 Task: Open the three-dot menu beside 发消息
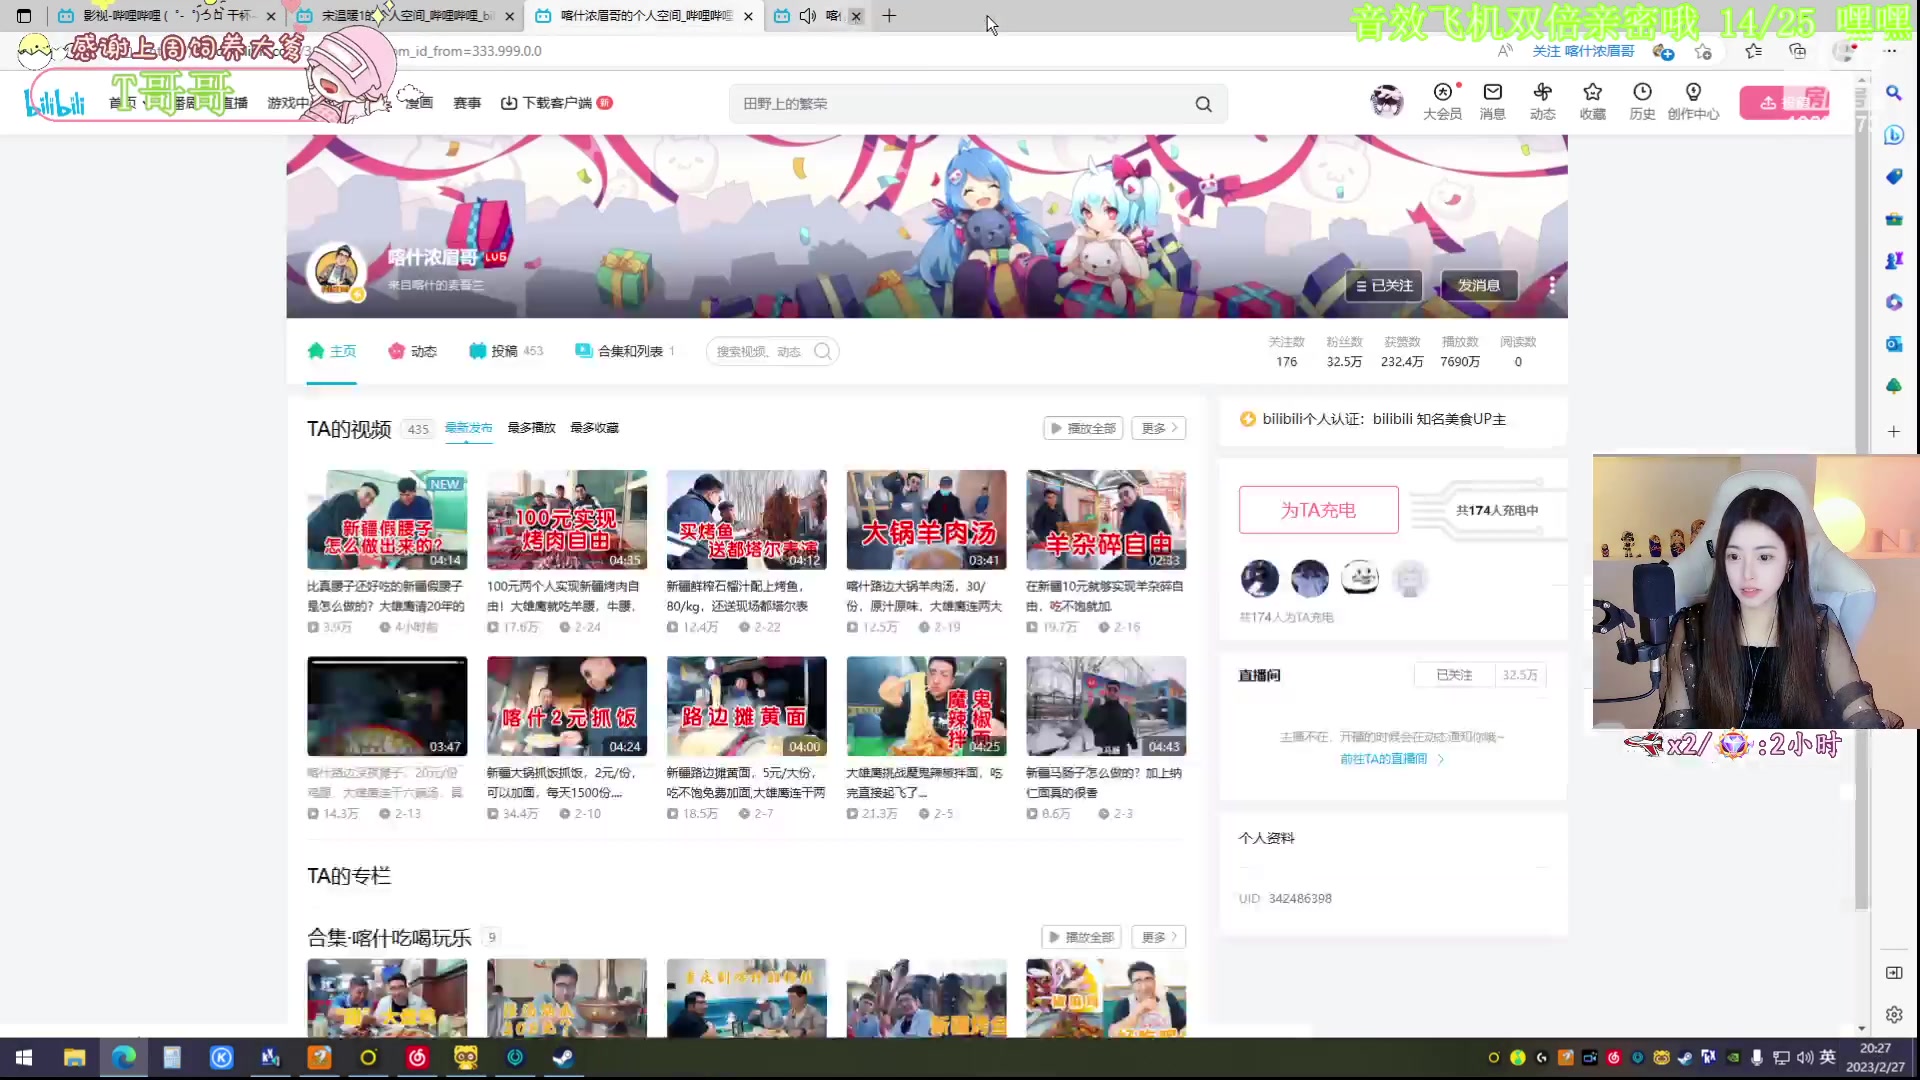(x=1551, y=286)
